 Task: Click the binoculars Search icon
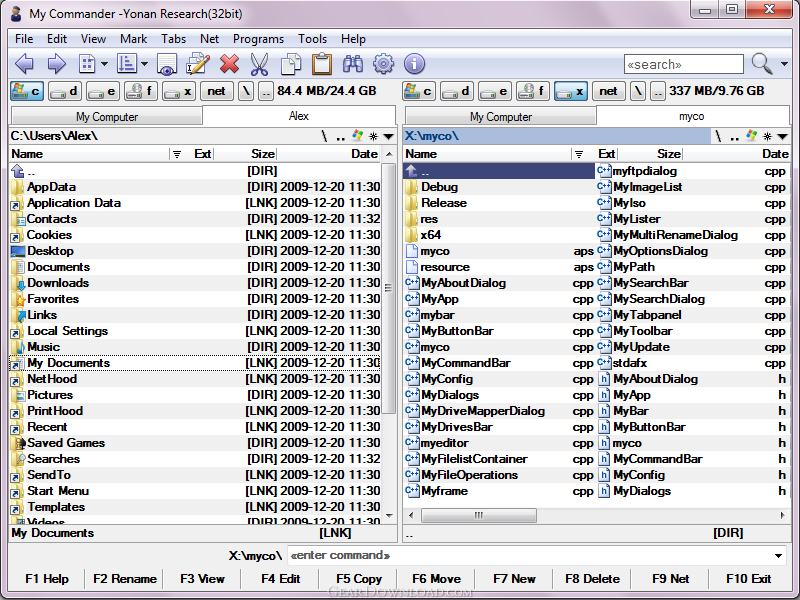point(353,64)
